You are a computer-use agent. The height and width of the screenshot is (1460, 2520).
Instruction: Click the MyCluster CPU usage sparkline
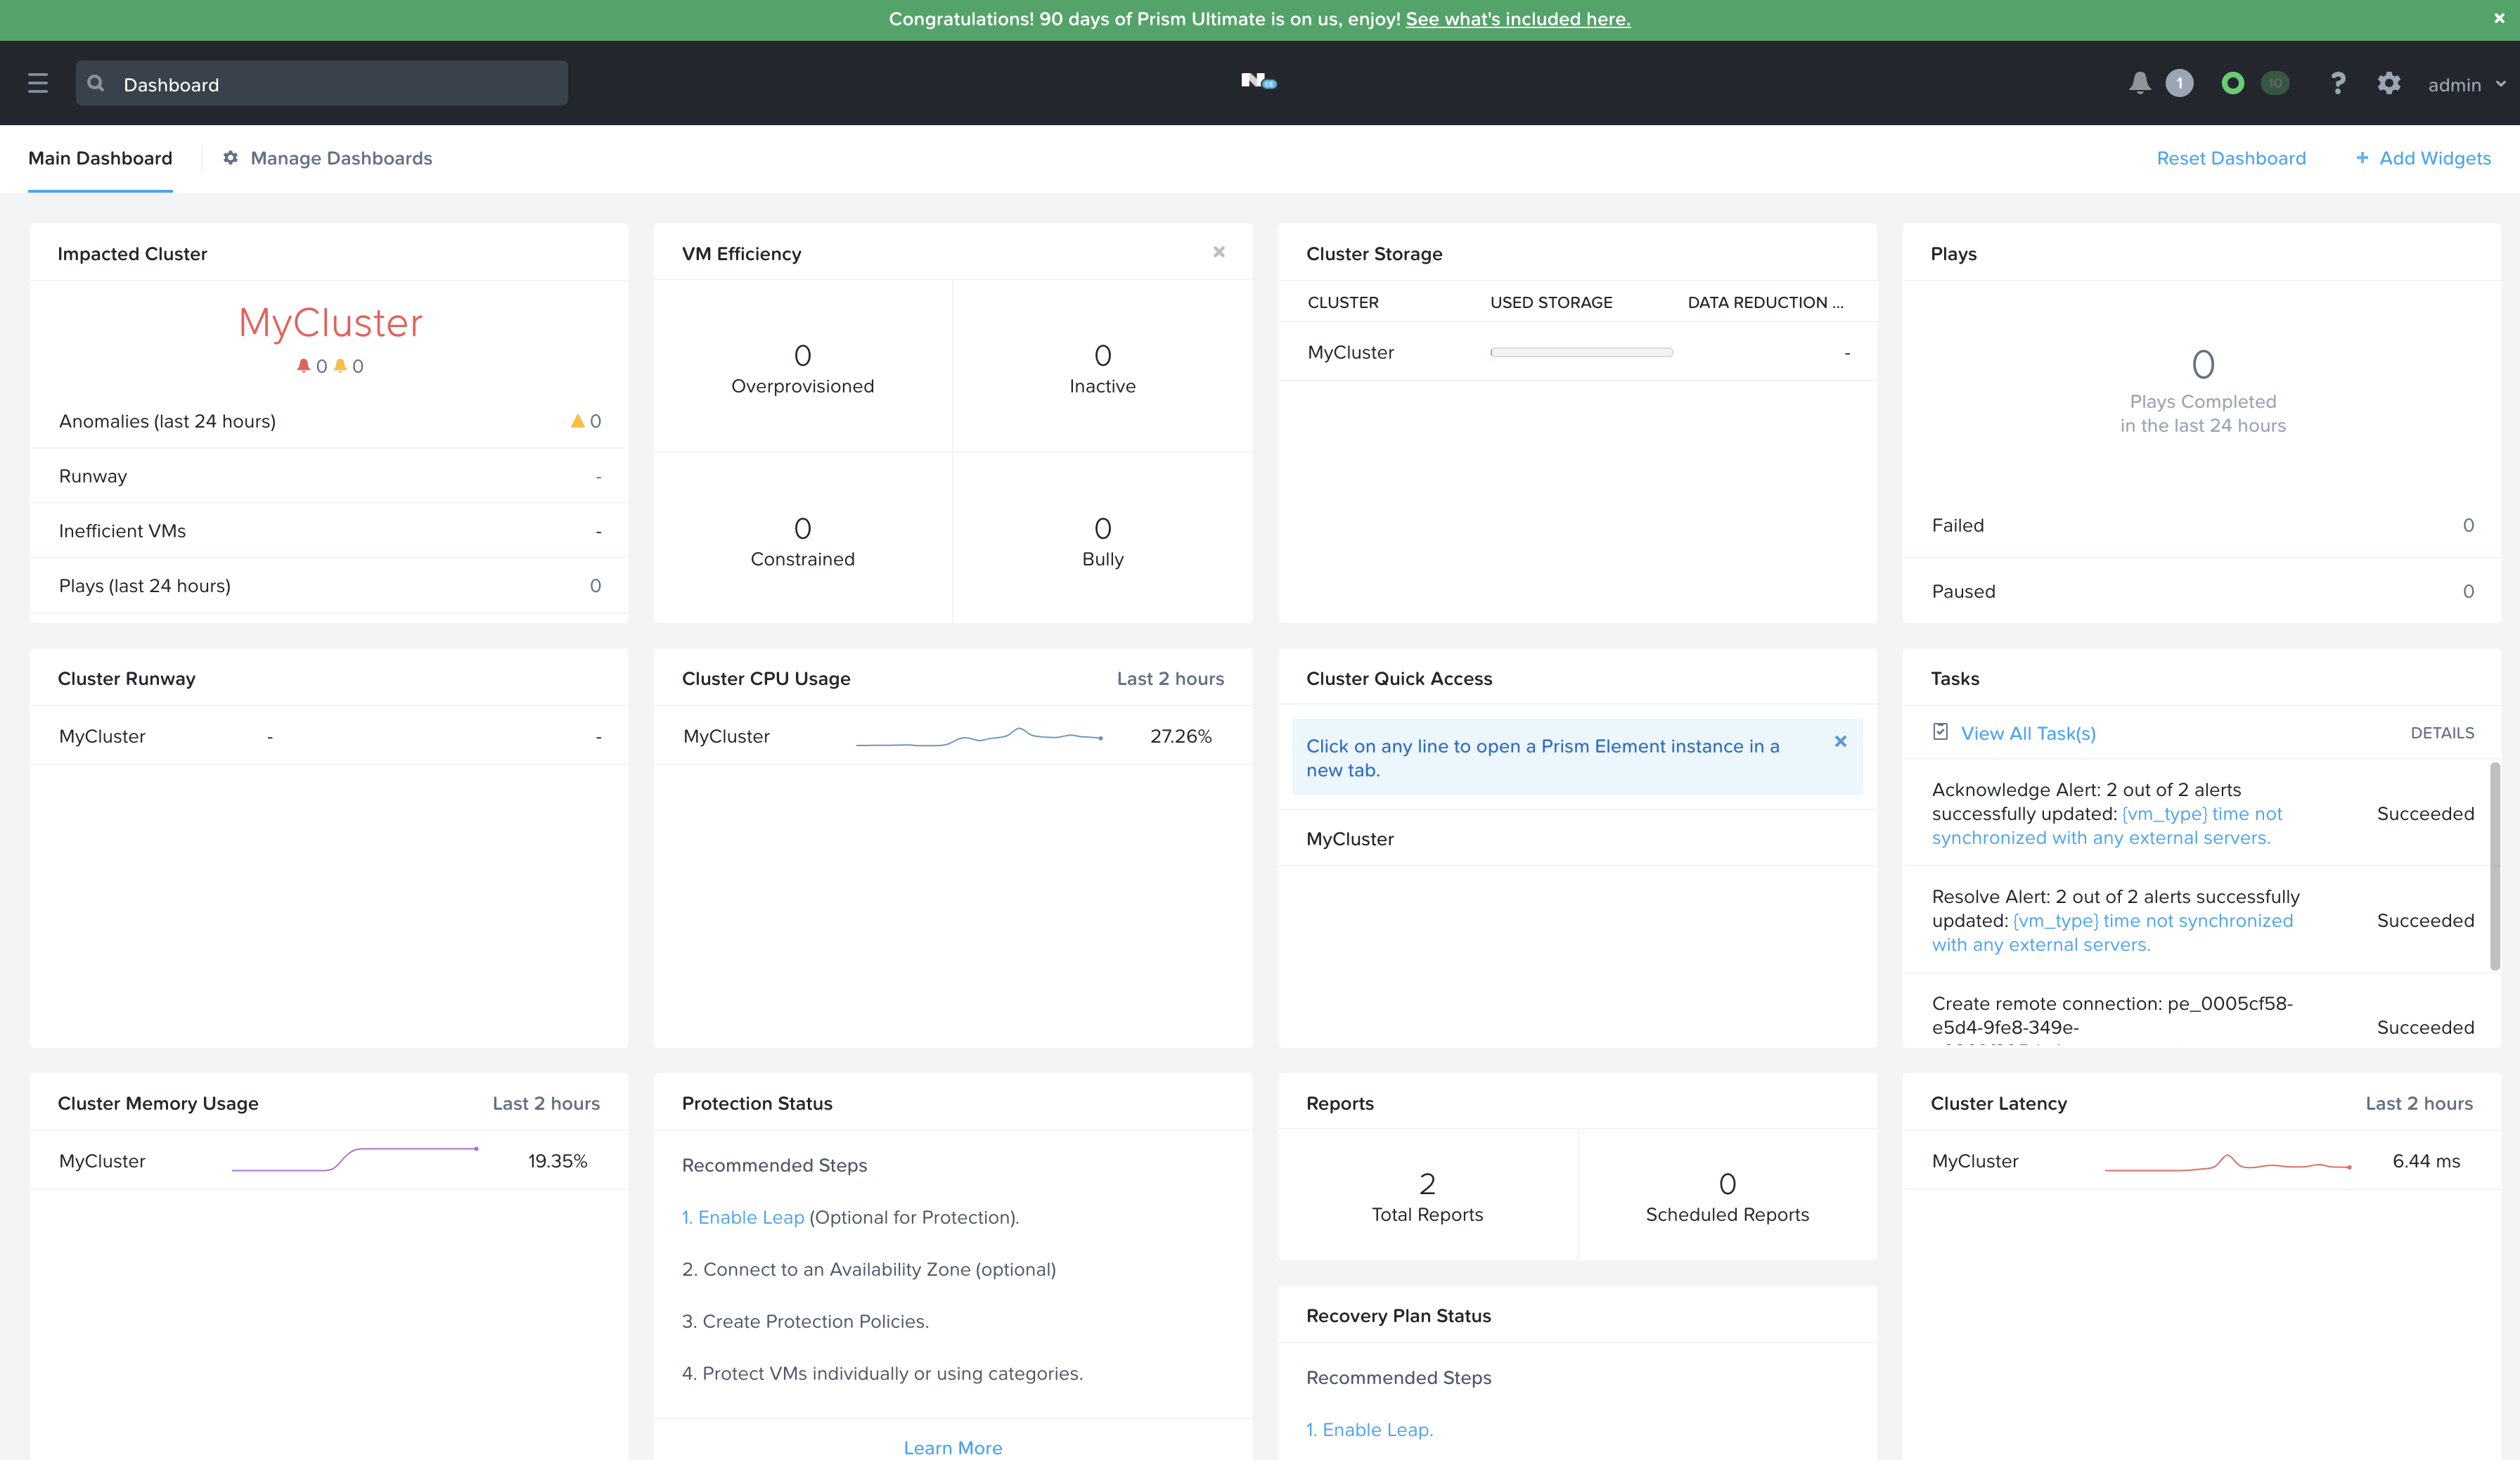(979, 737)
